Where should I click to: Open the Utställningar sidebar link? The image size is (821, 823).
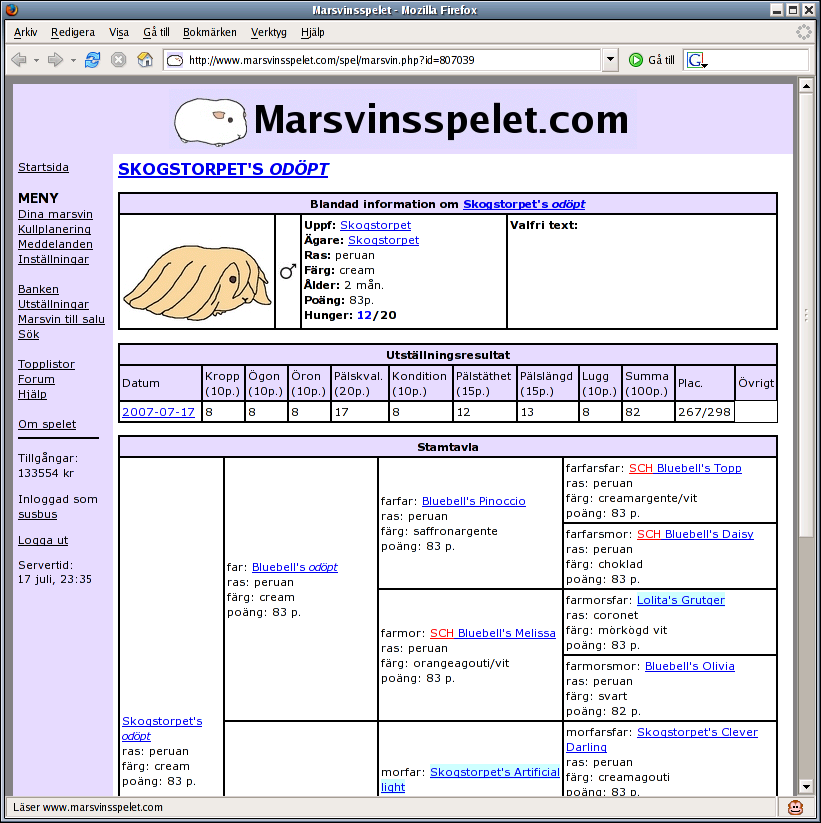tap(54, 304)
